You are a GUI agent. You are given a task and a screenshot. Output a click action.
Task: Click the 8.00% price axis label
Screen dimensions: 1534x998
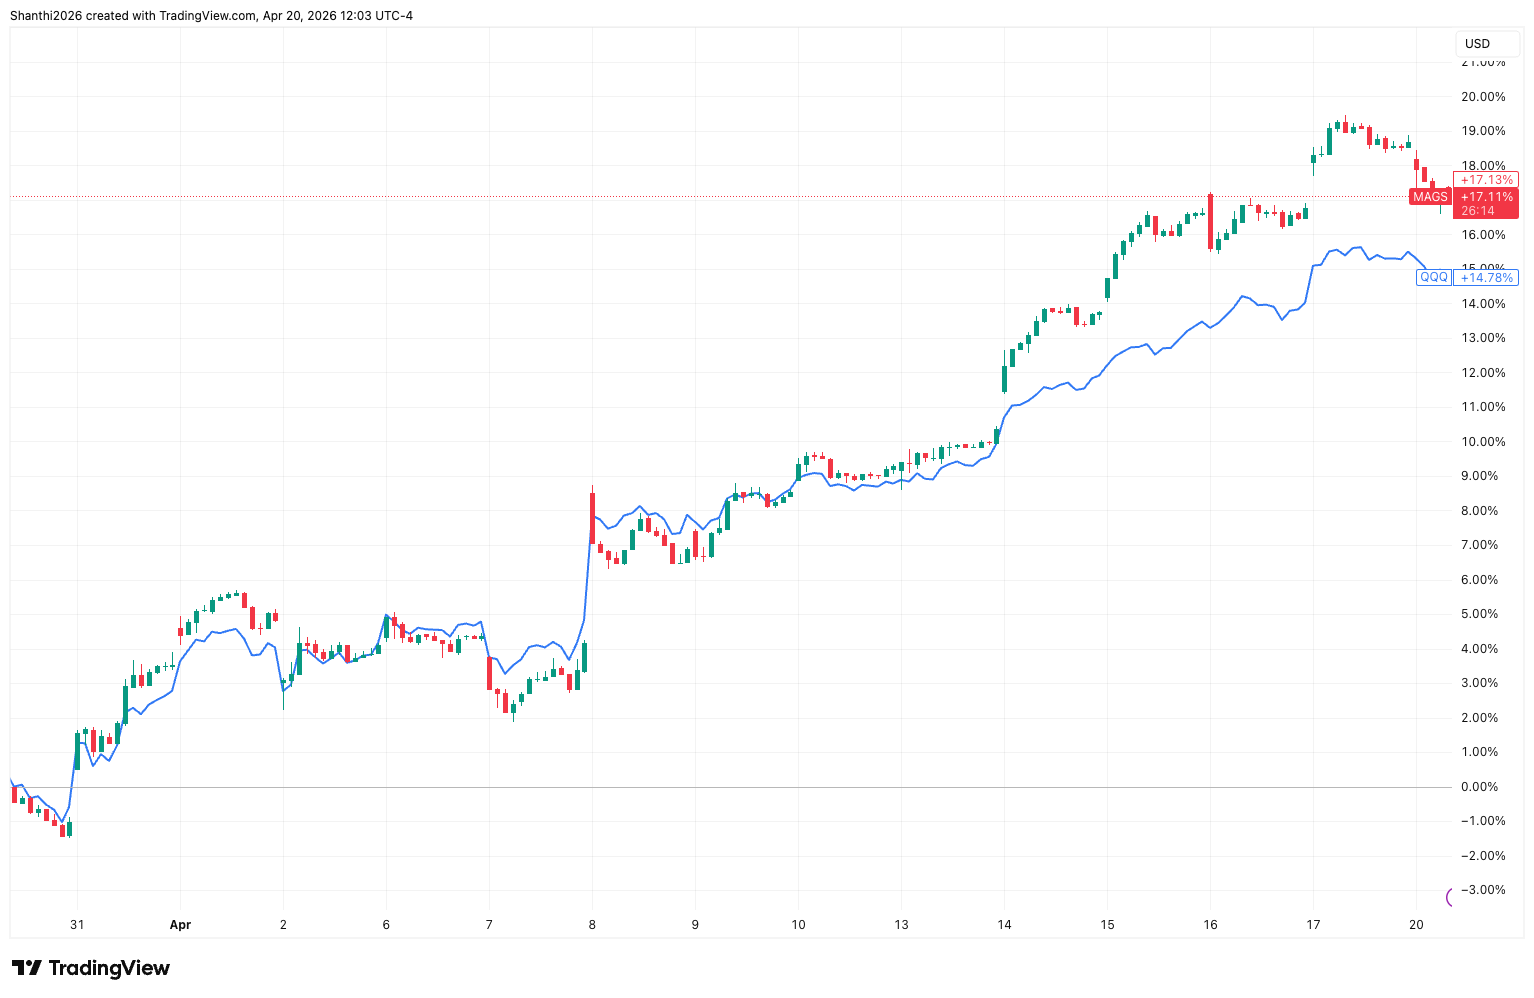tap(1480, 511)
